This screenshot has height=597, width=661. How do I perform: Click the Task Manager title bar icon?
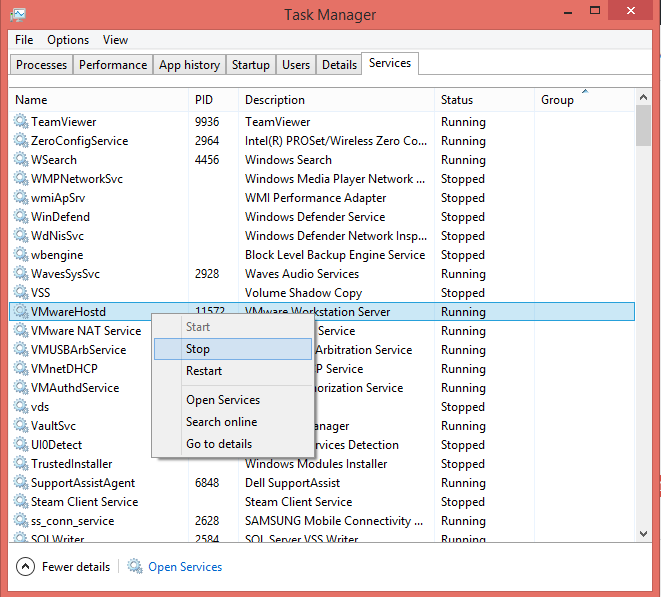coord(18,15)
